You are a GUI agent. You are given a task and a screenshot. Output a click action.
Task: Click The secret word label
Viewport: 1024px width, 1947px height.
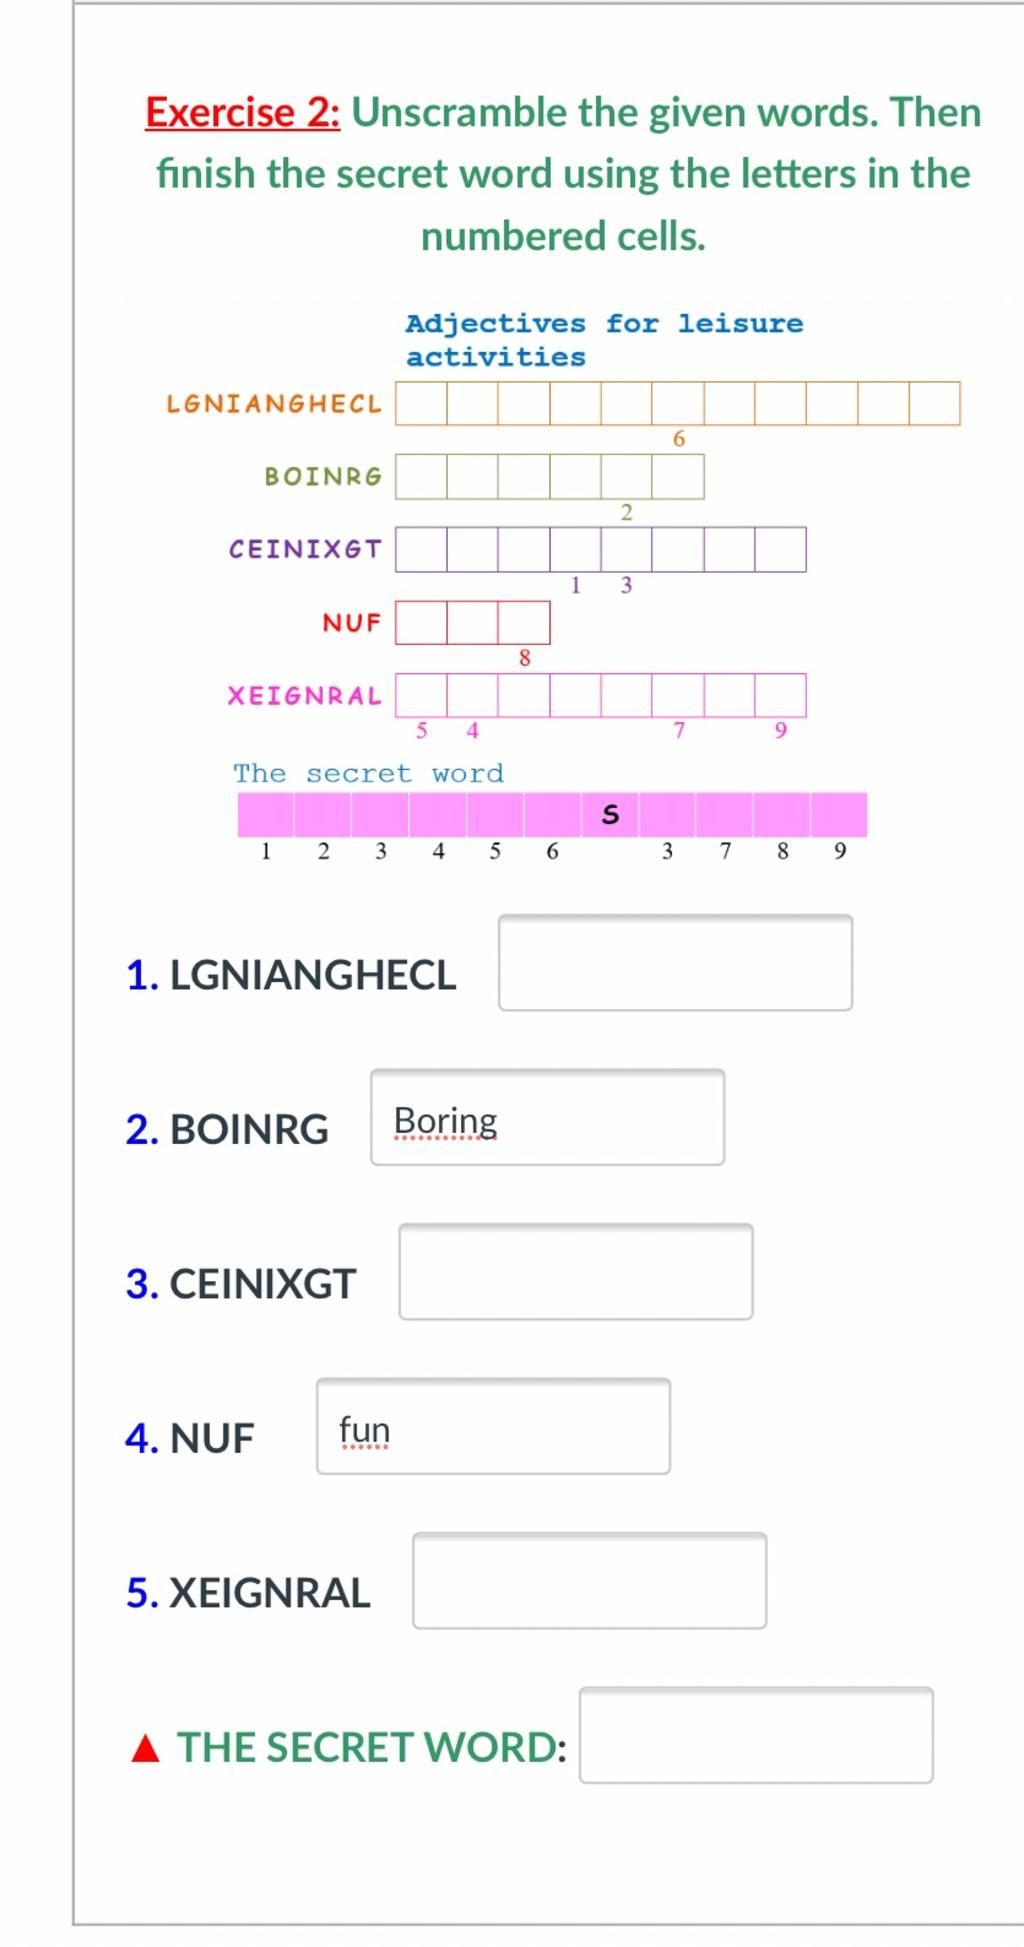click(369, 773)
